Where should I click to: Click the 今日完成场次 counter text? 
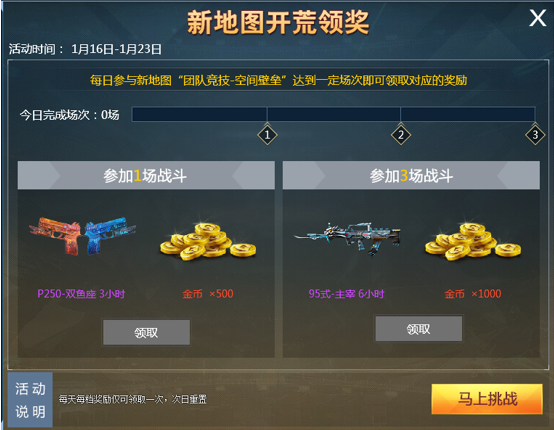69,115
